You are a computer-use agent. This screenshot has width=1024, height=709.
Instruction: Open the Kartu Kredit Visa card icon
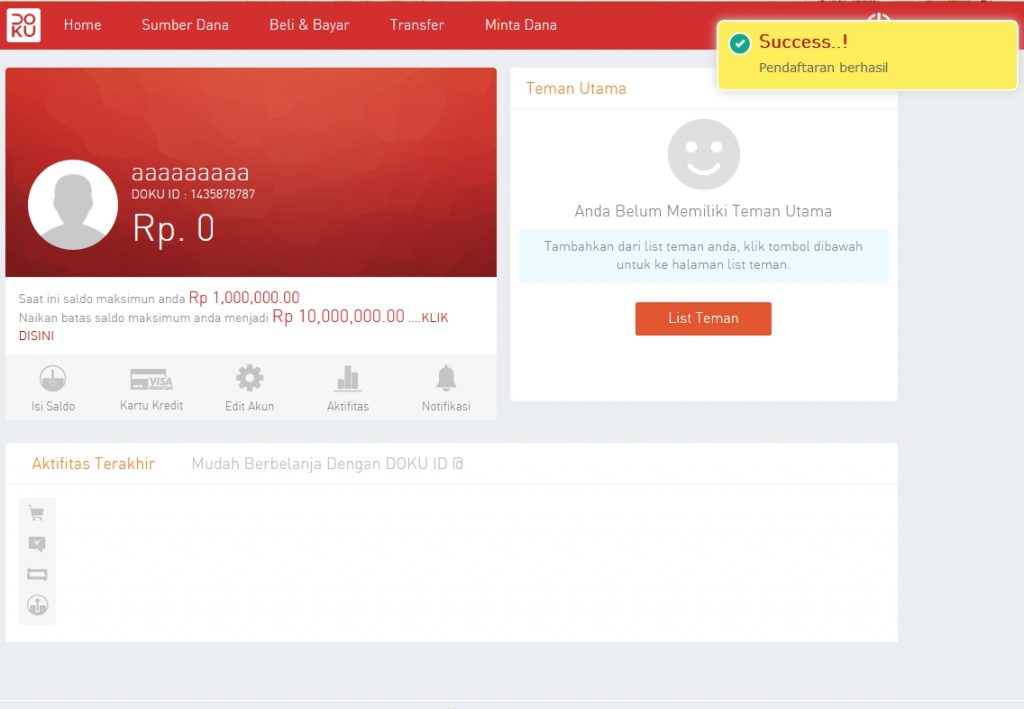pos(152,379)
